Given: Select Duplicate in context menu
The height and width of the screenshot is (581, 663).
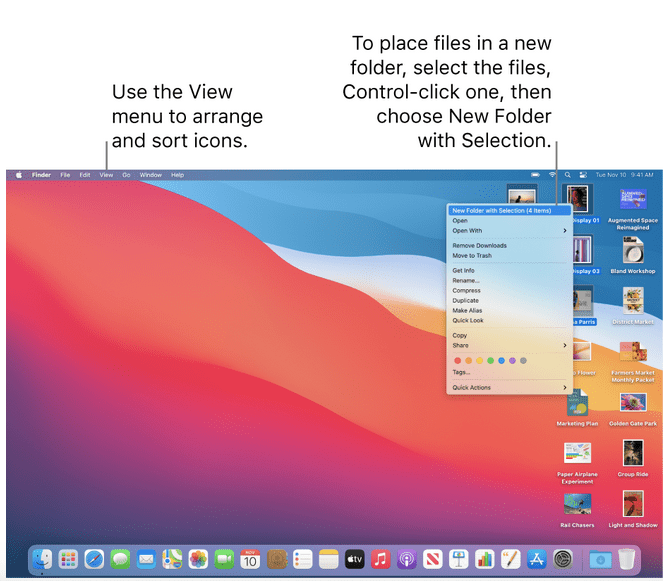Looking at the screenshot, I should click(x=510, y=300).
